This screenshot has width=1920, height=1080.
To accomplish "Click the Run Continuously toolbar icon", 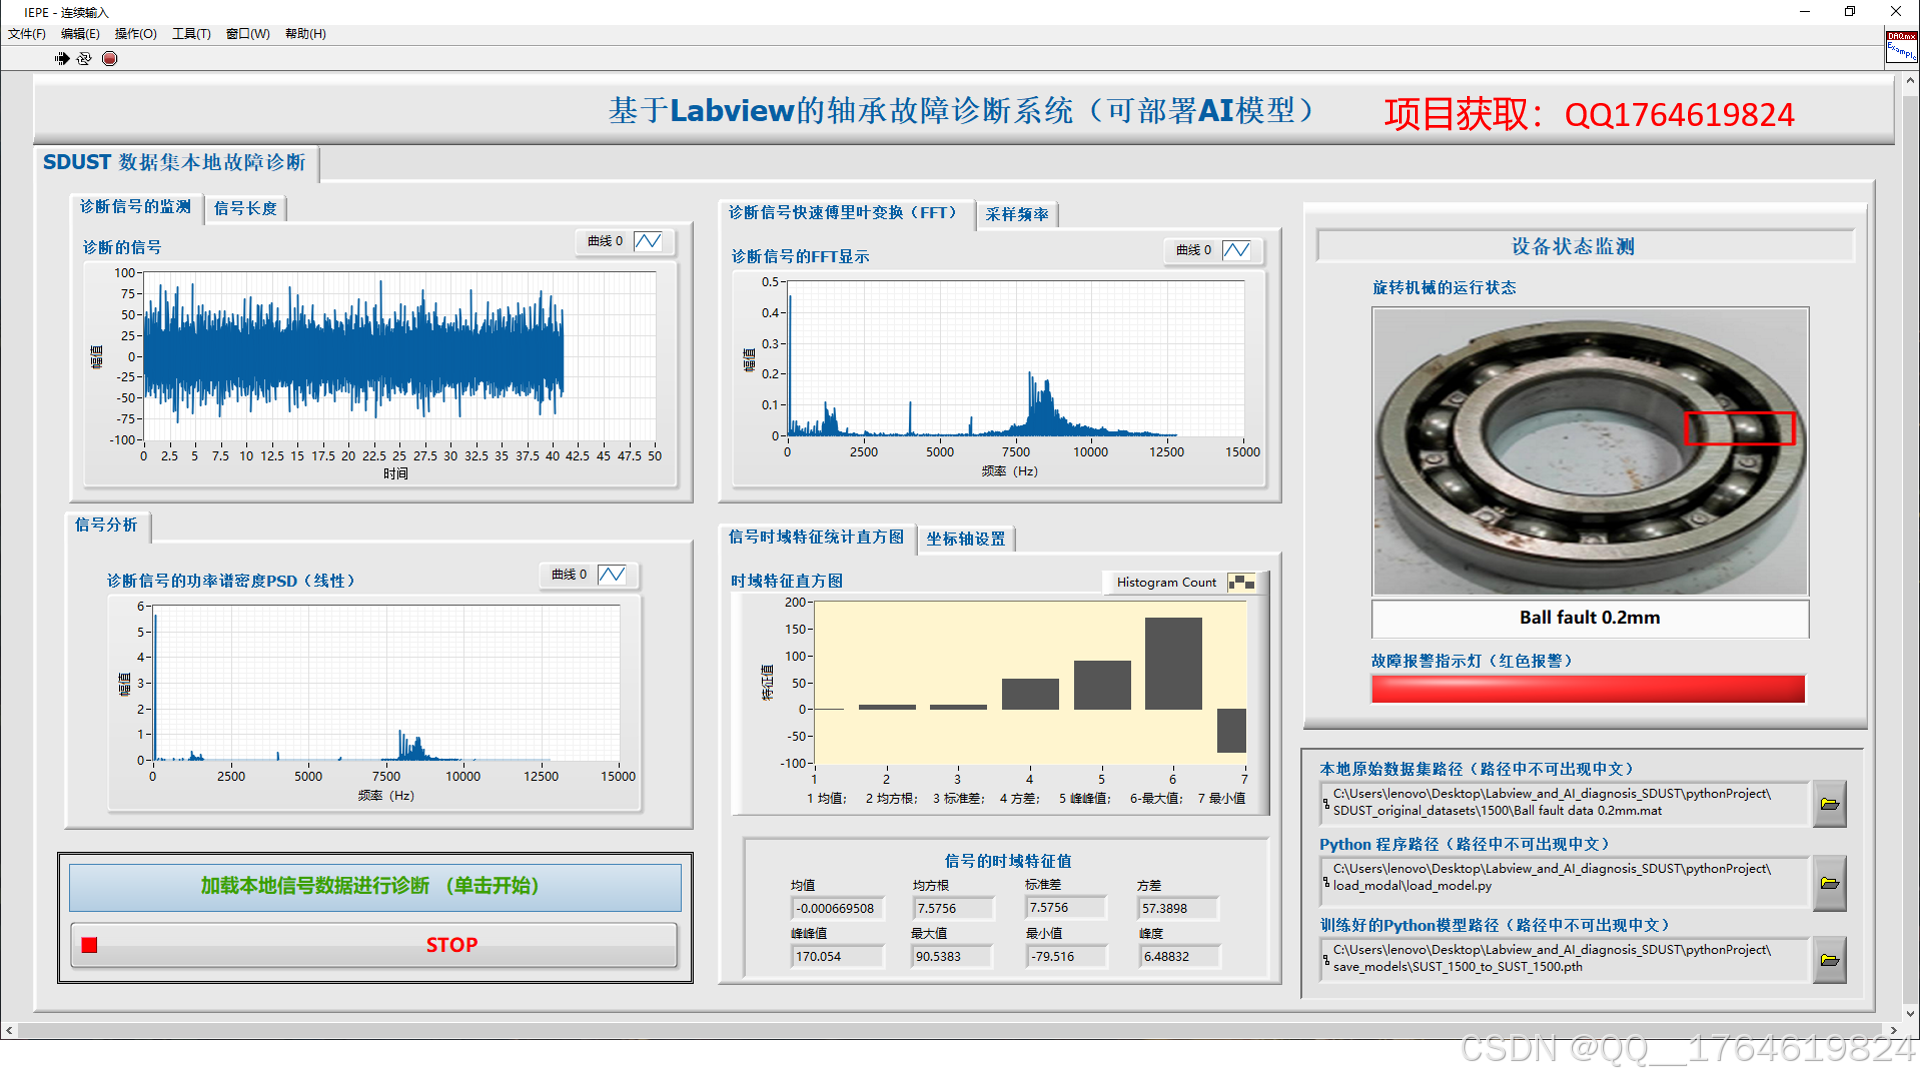I will (x=85, y=59).
